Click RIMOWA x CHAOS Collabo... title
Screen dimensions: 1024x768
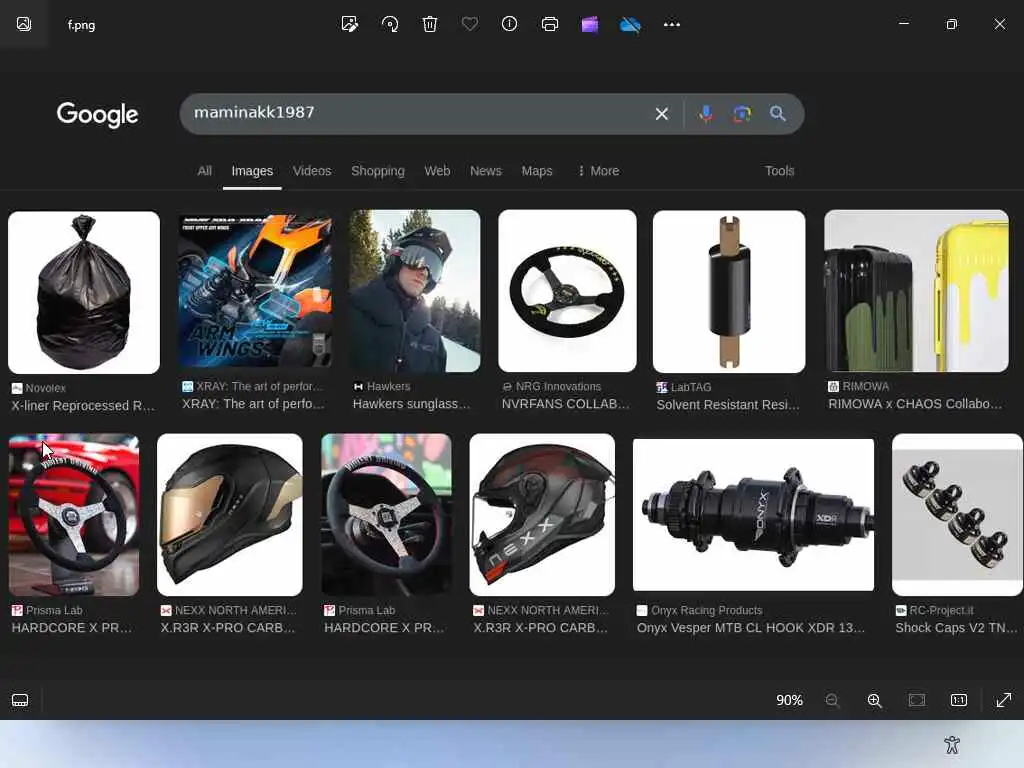point(915,404)
